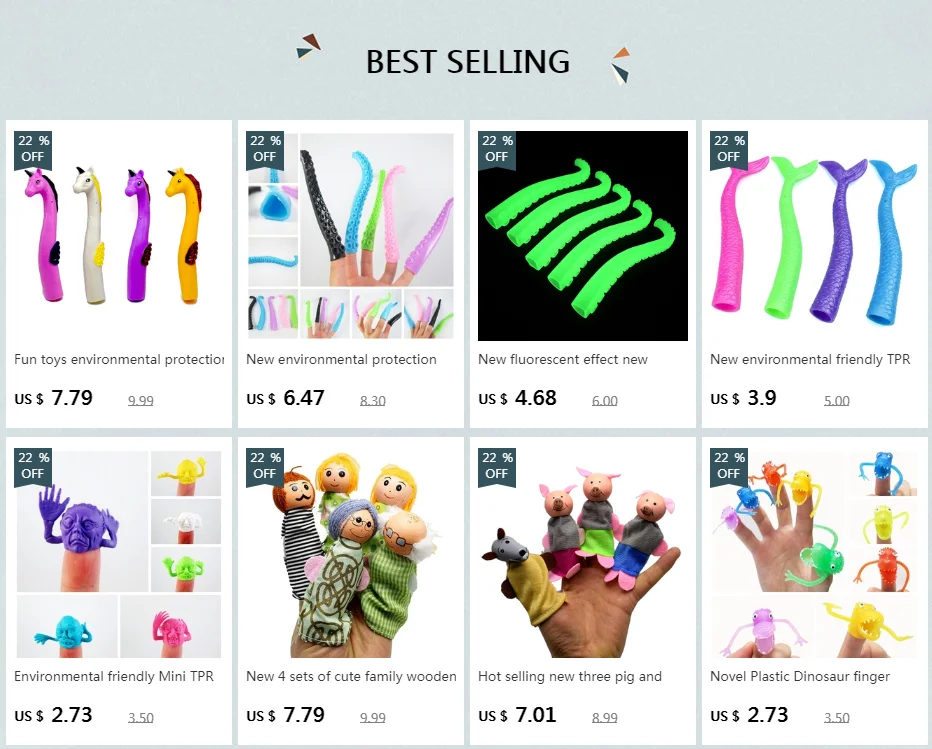Open the octopus tentacle finger toys image

(351, 236)
